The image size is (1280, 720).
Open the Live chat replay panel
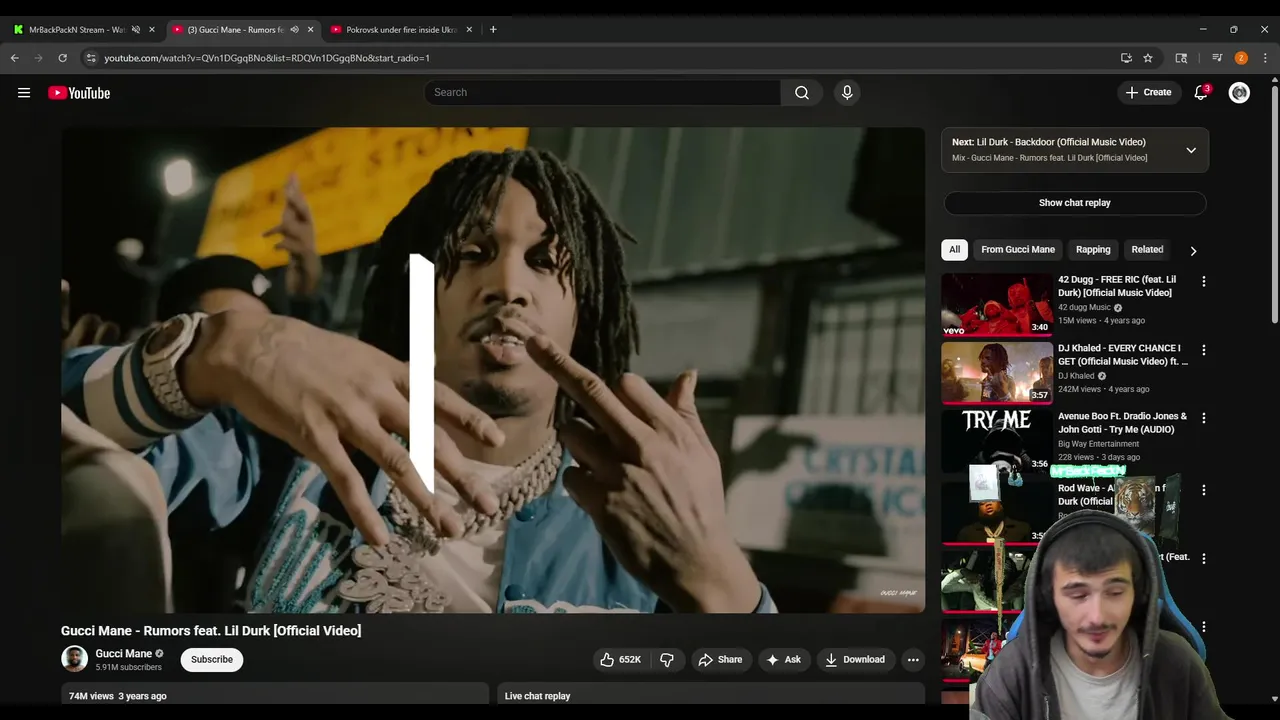click(711, 695)
